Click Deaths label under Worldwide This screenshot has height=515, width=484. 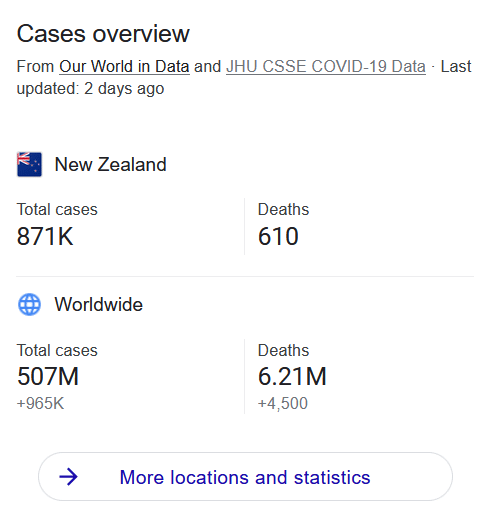(x=283, y=351)
